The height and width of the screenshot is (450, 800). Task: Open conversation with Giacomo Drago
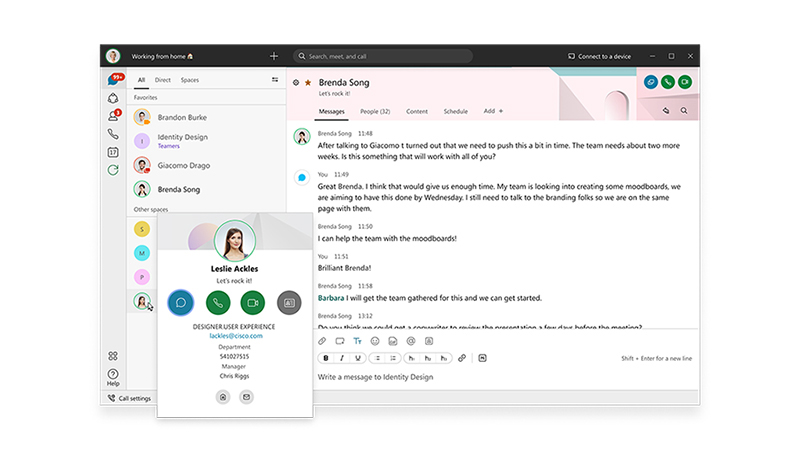click(207, 165)
